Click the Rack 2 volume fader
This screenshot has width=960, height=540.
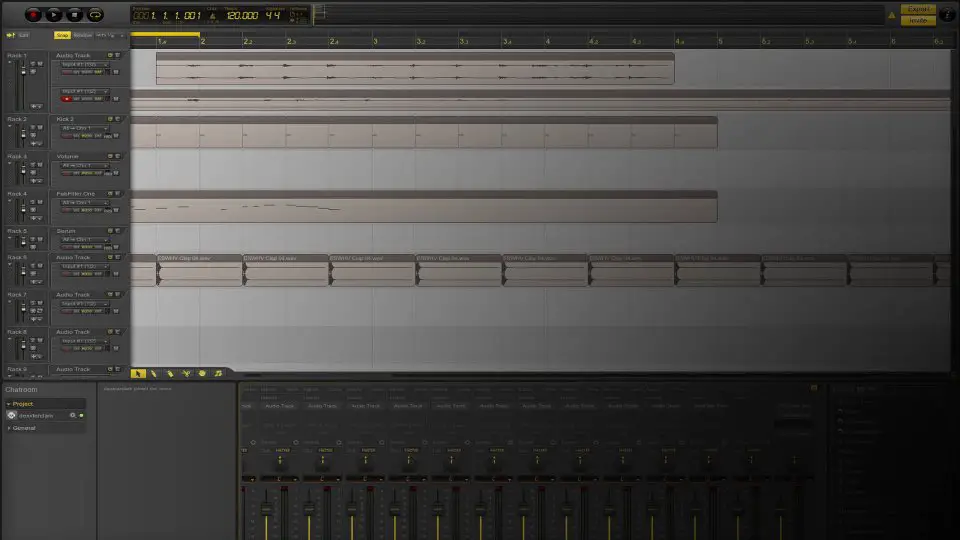pyautogui.click(x=24, y=135)
